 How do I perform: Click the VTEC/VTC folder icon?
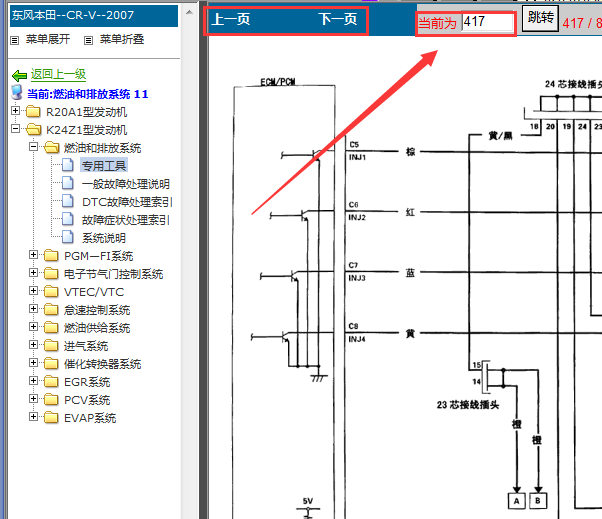tap(51, 292)
